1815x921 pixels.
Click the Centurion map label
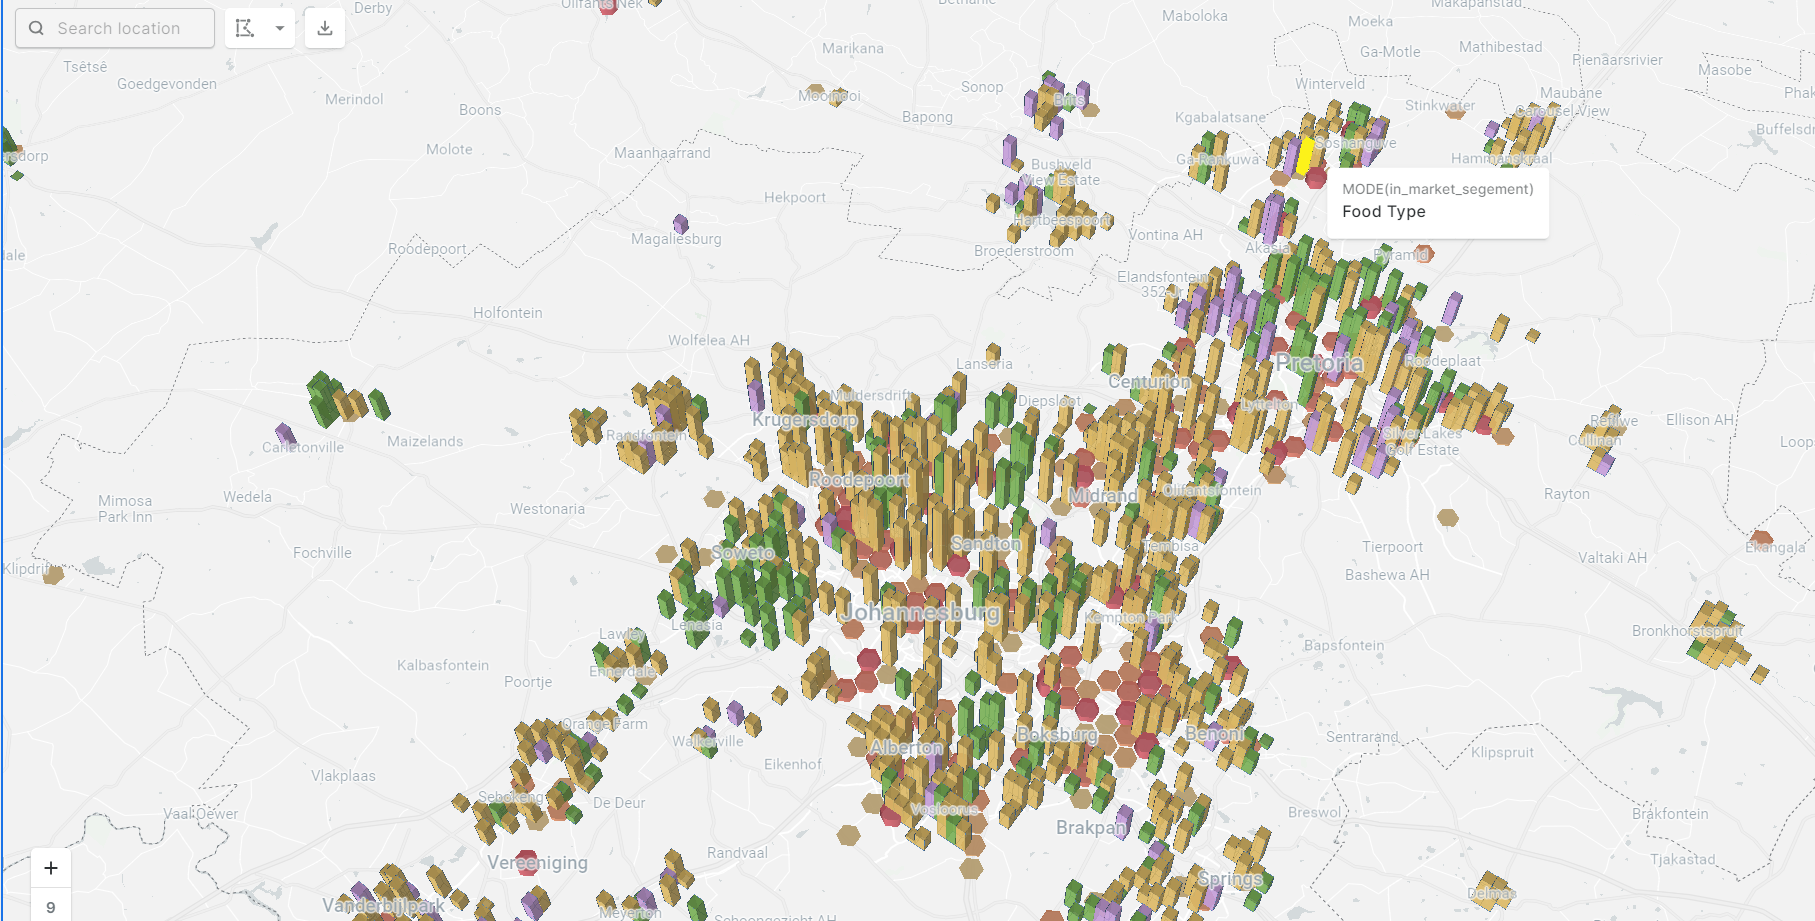point(1149,382)
